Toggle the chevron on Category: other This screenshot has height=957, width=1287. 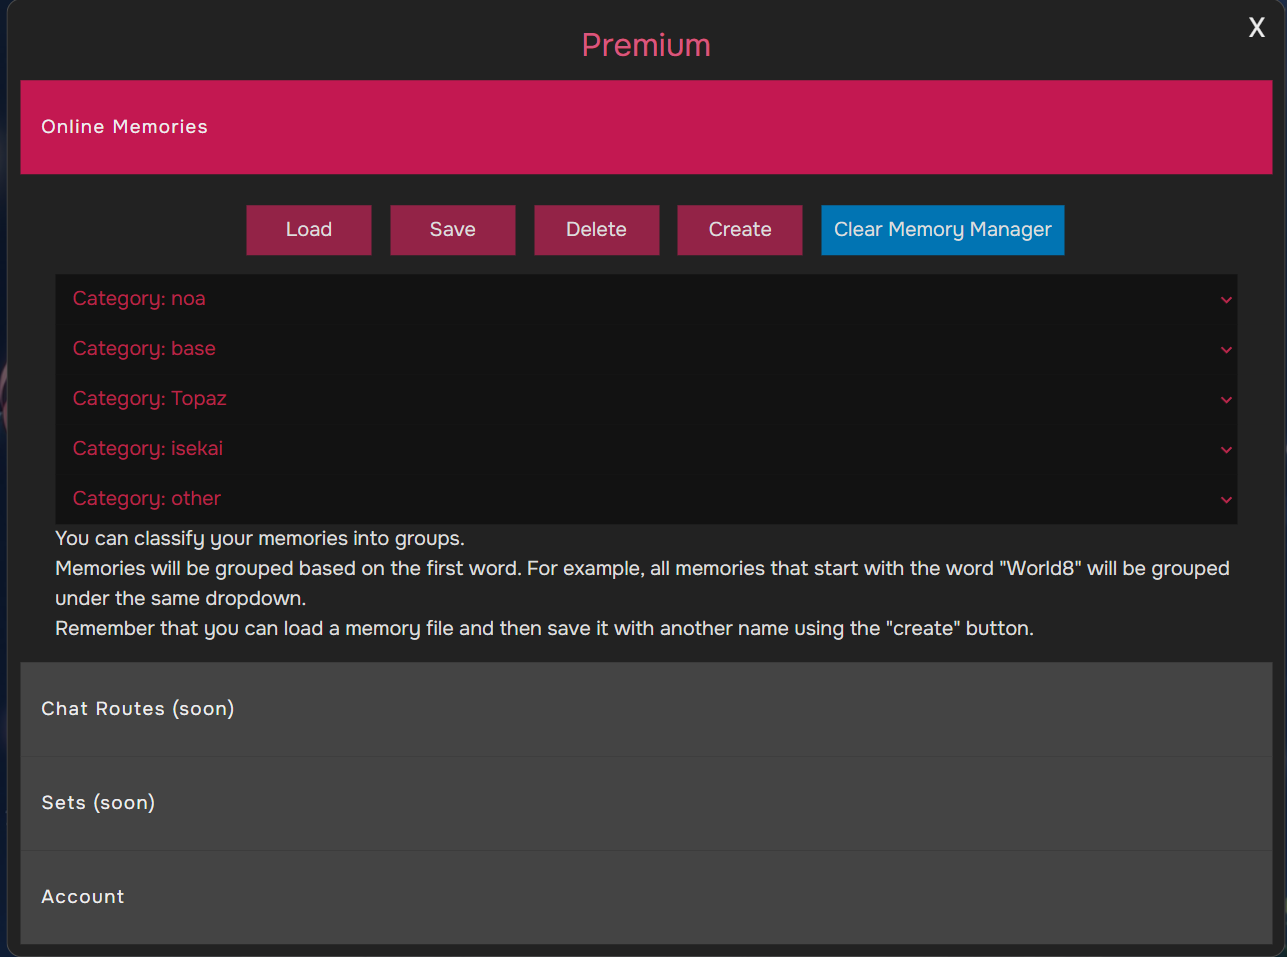tap(1225, 500)
